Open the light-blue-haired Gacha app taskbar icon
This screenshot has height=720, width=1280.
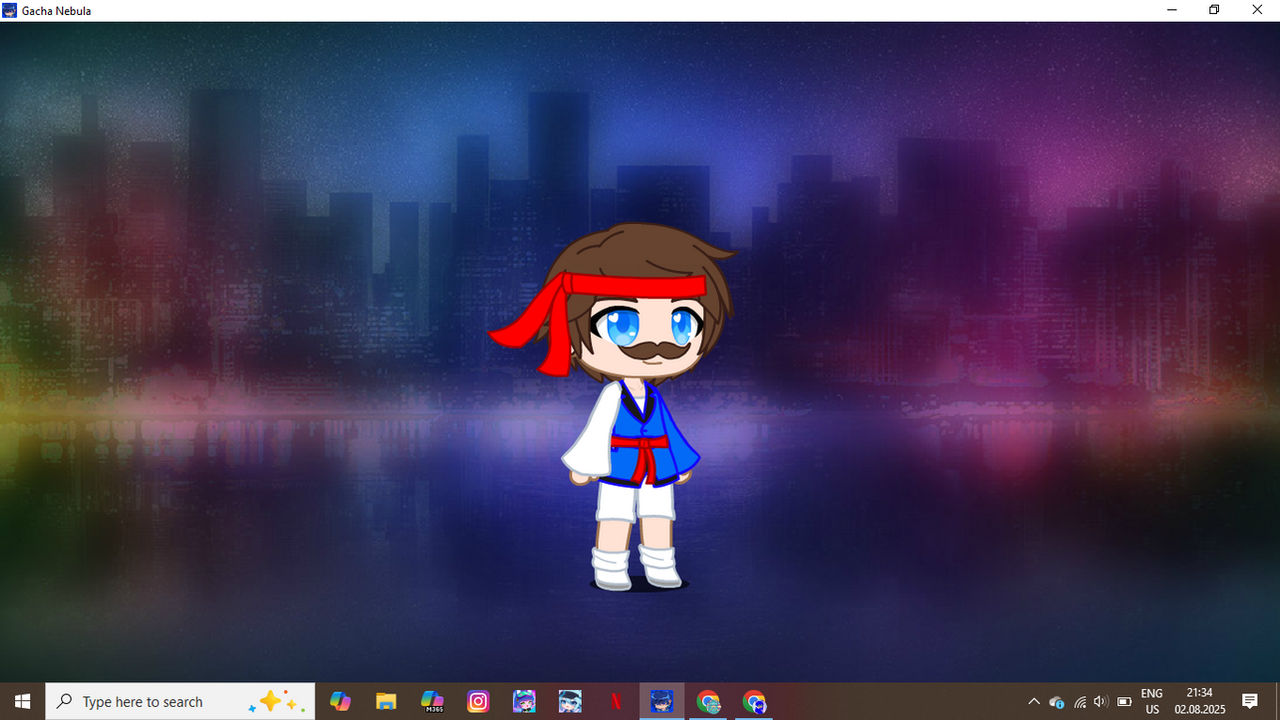point(570,701)
